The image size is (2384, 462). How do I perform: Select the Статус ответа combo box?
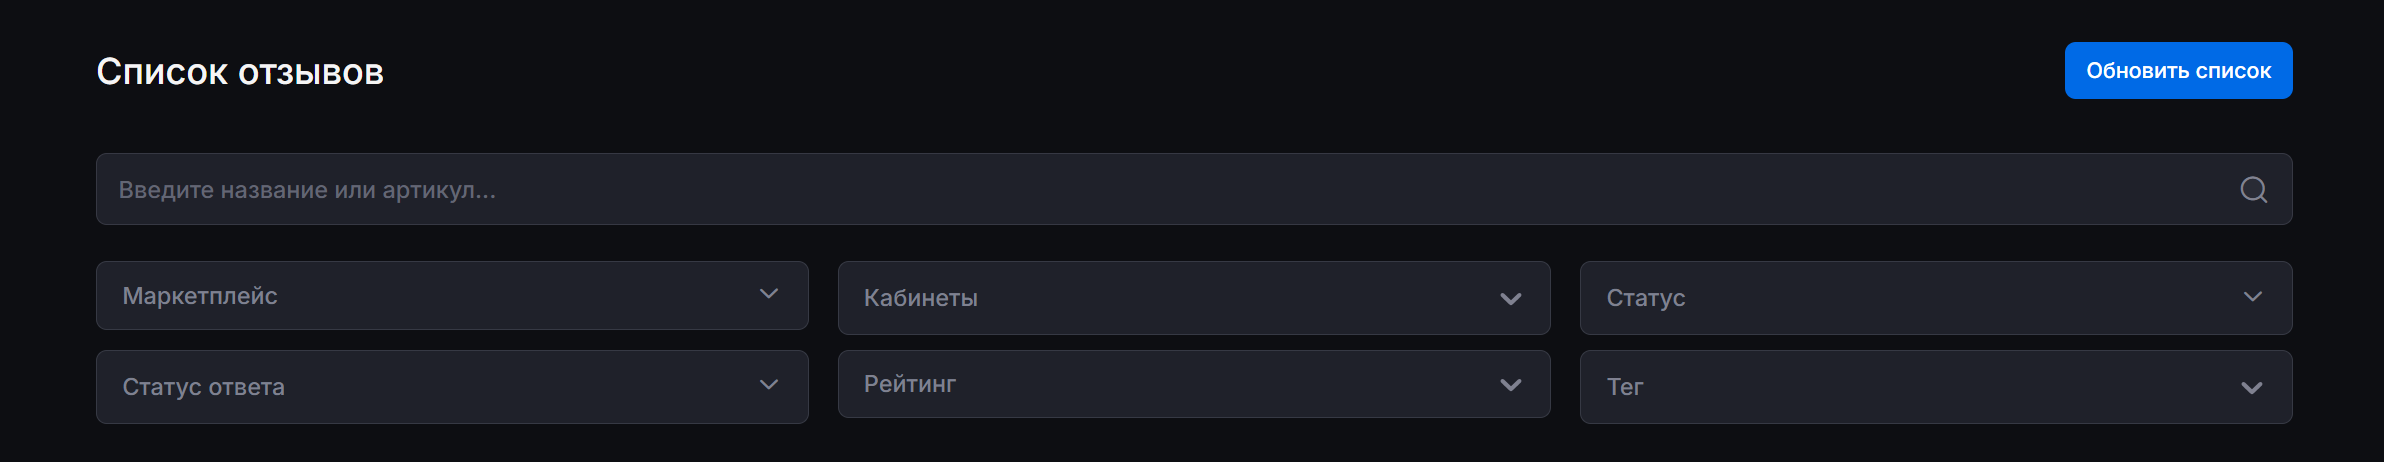pyautogui.click(x=452, y=387)
